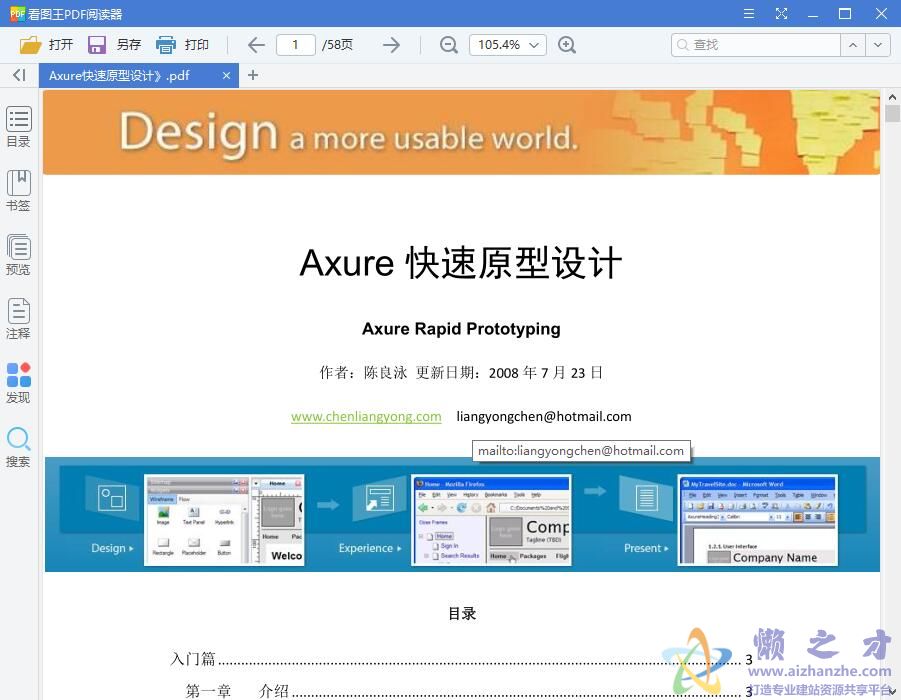Open a PDF with the 打开 folder icon

pos(30,45)
